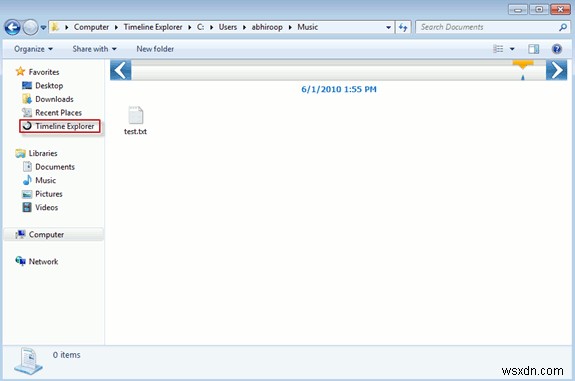Select Users breadcrumb segment
This screenshot has width=575, height=381.
[228, 27]
